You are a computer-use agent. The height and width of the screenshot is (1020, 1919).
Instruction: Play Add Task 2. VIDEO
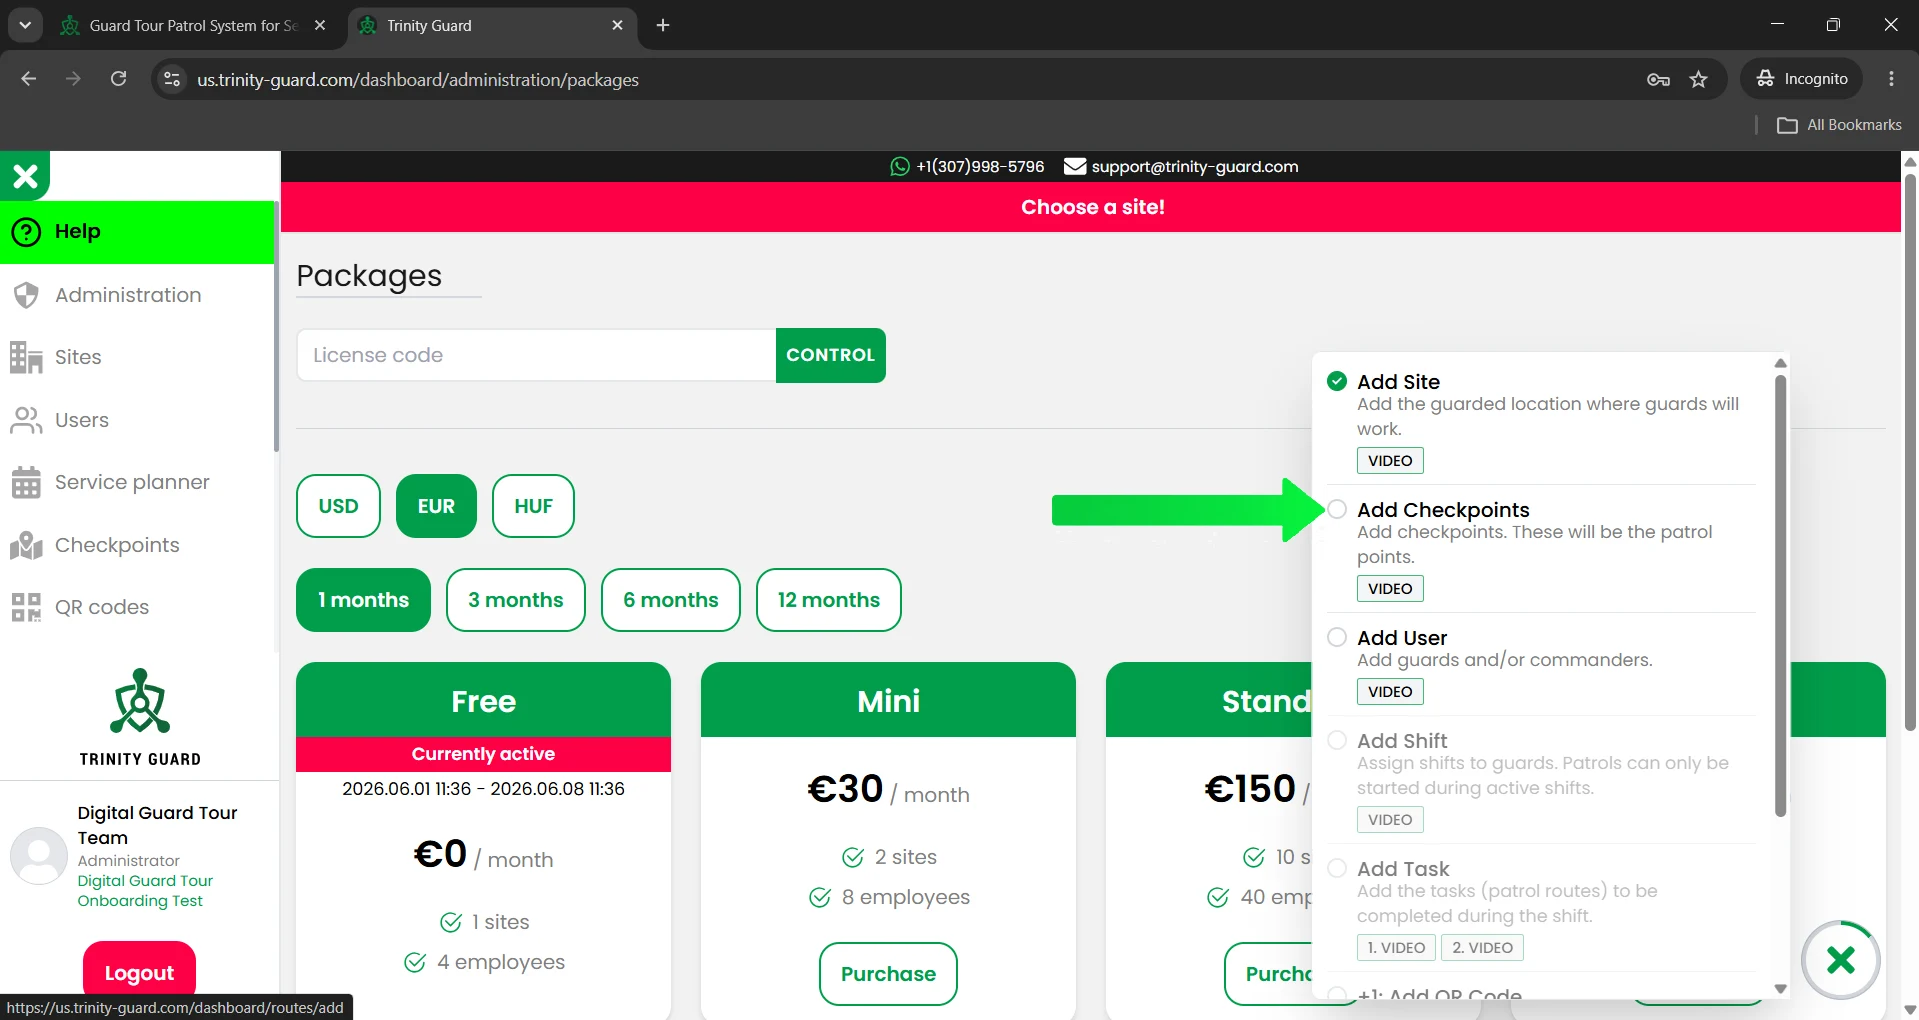[1482, 947]
